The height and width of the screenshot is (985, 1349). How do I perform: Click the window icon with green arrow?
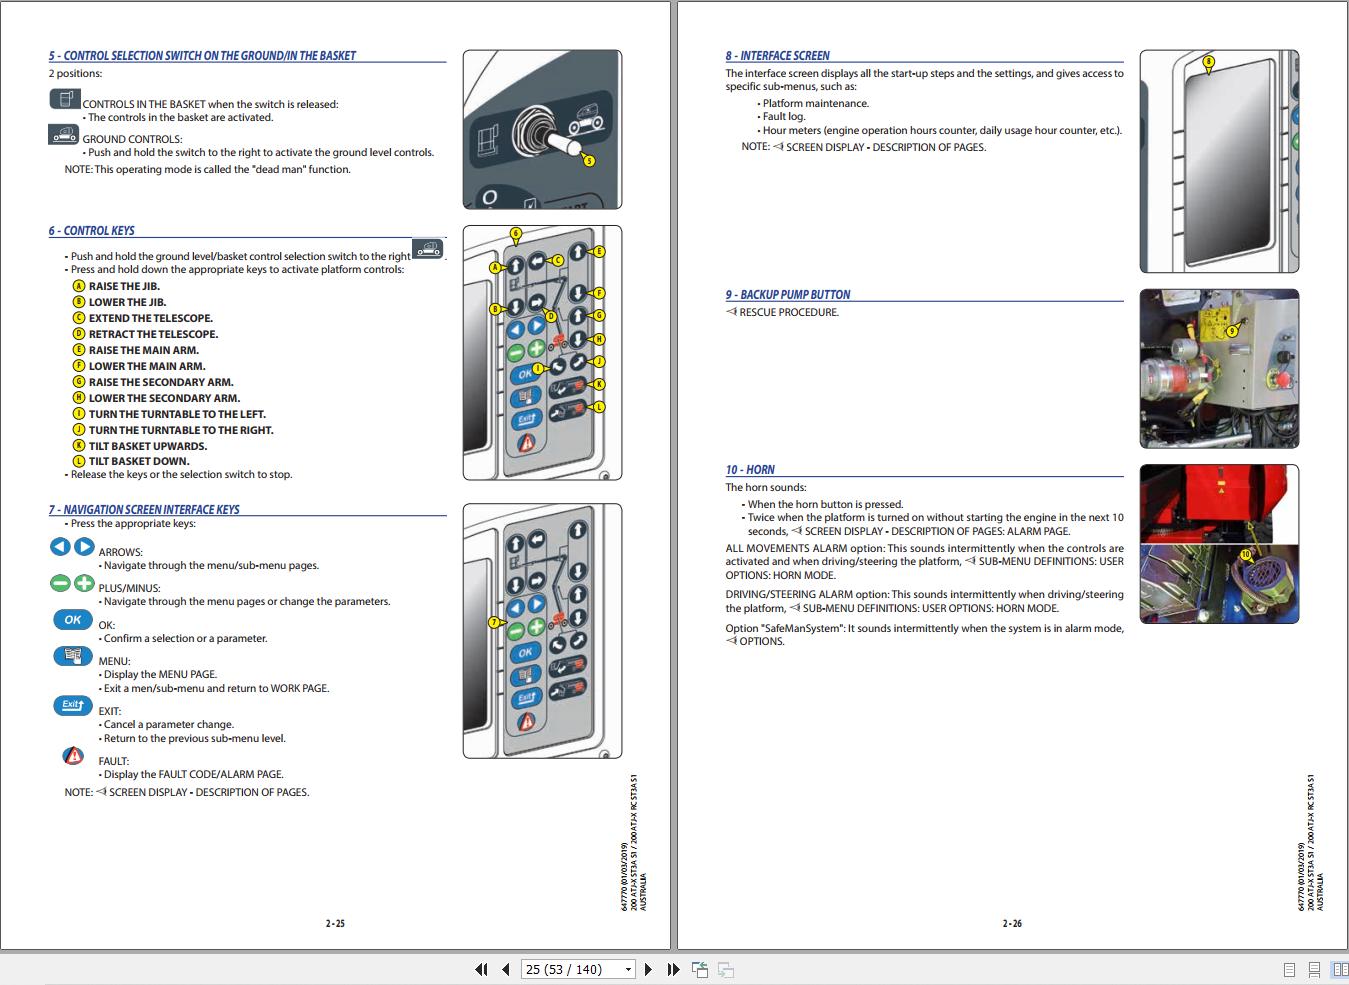pos(700,969)
